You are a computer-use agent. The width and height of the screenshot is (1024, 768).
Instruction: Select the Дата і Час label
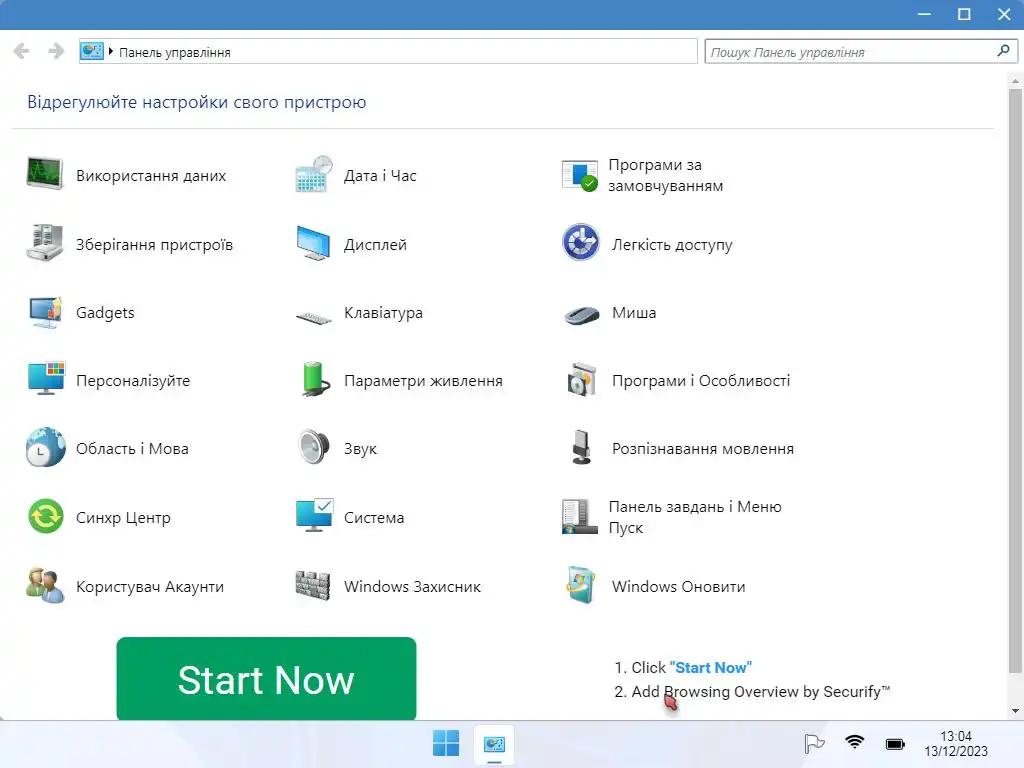click(380, 176)
